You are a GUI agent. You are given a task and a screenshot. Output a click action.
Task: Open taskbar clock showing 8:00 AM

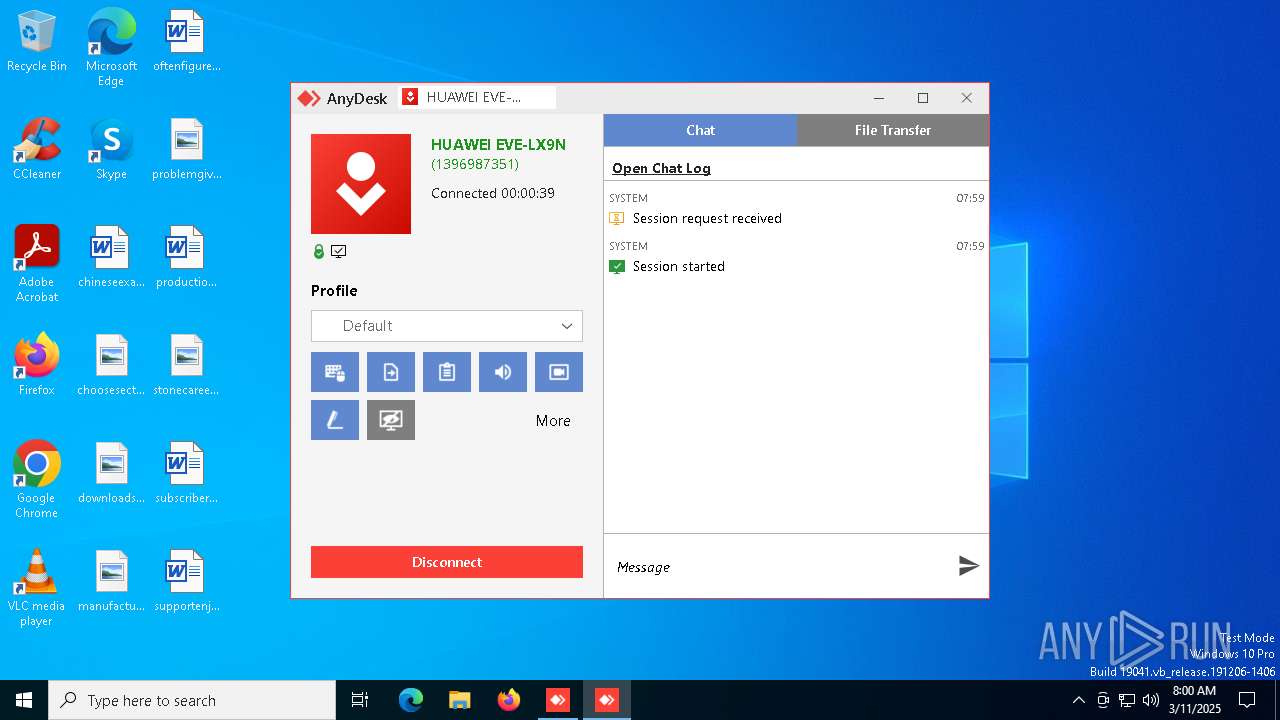click(1195, 700)
